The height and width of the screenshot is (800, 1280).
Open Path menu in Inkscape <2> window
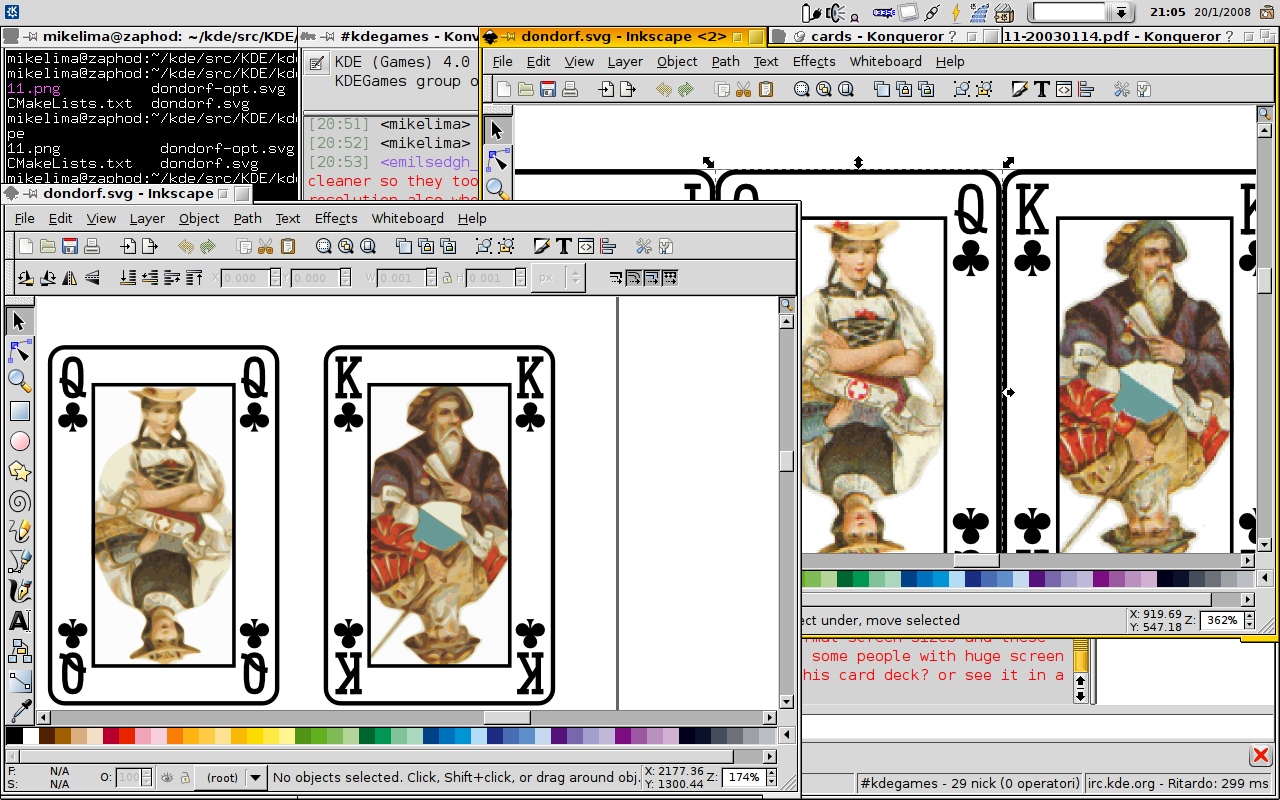(x=726, y=61)
